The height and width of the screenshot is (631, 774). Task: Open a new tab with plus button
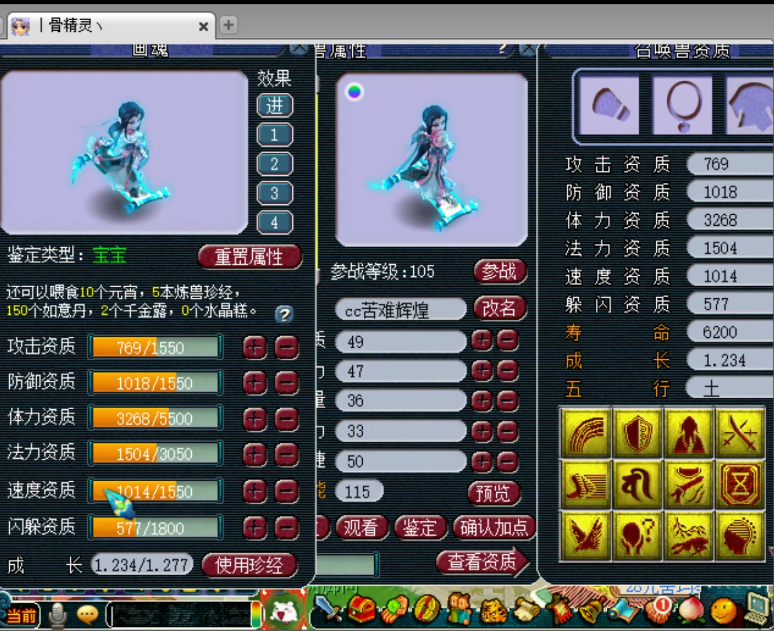coord(229,25)
